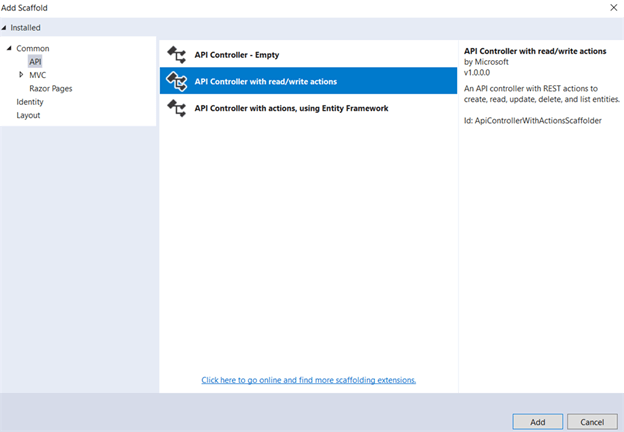
Task: Open the online scaffolding extensions link
Action: click(308, 380)
